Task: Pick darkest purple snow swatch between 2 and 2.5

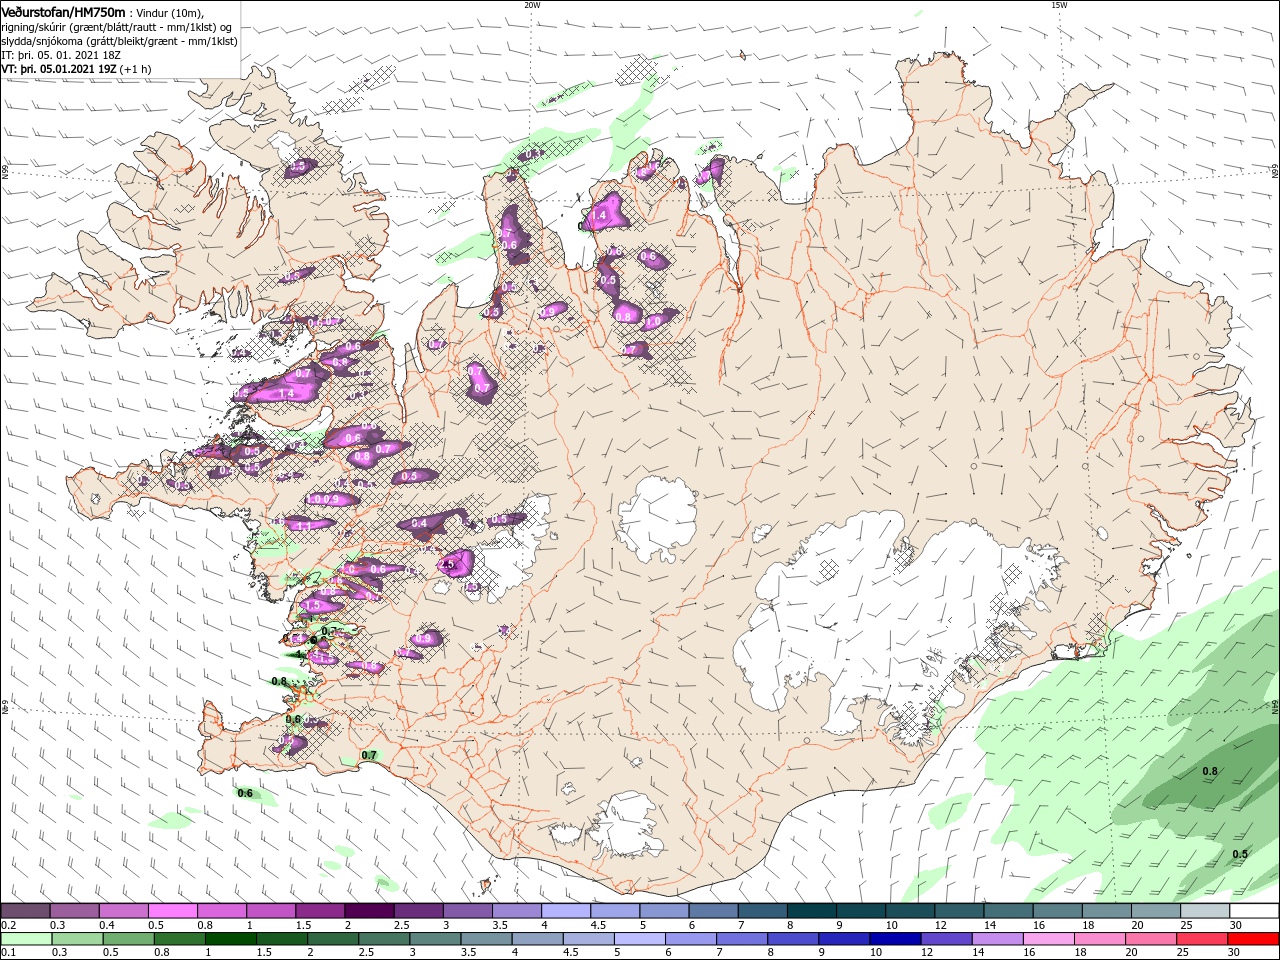Action: pyautogui.click(x=369, y=911)
